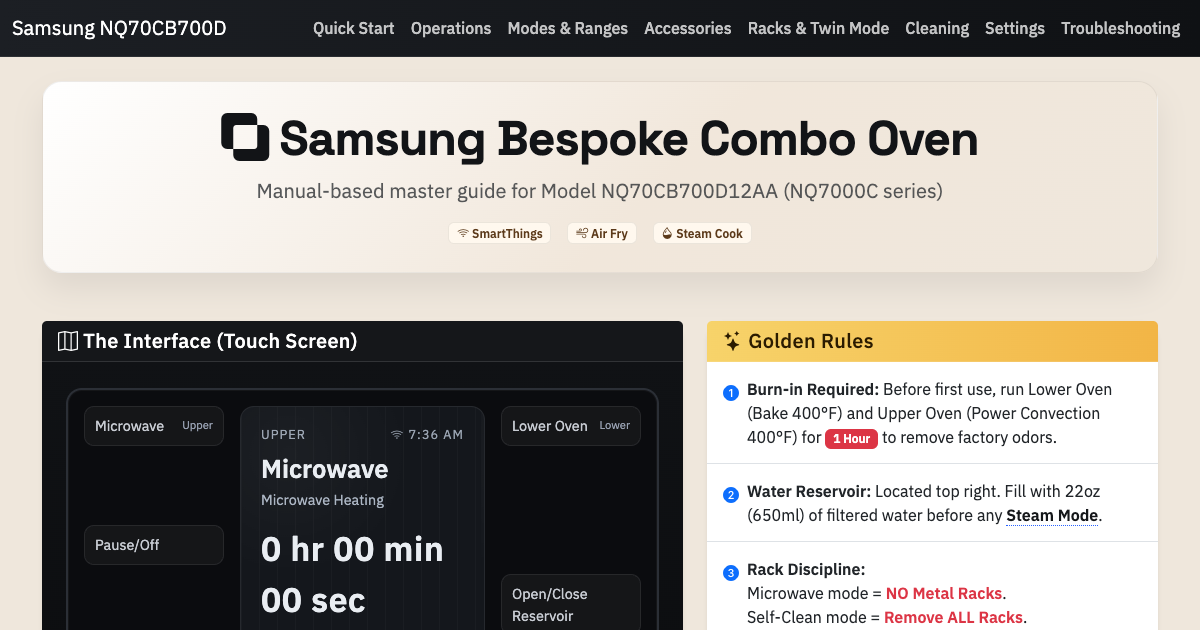Open the Quick Start nav item
Image resolution: width=1200 pixels, height=630 pixels.
354,28
